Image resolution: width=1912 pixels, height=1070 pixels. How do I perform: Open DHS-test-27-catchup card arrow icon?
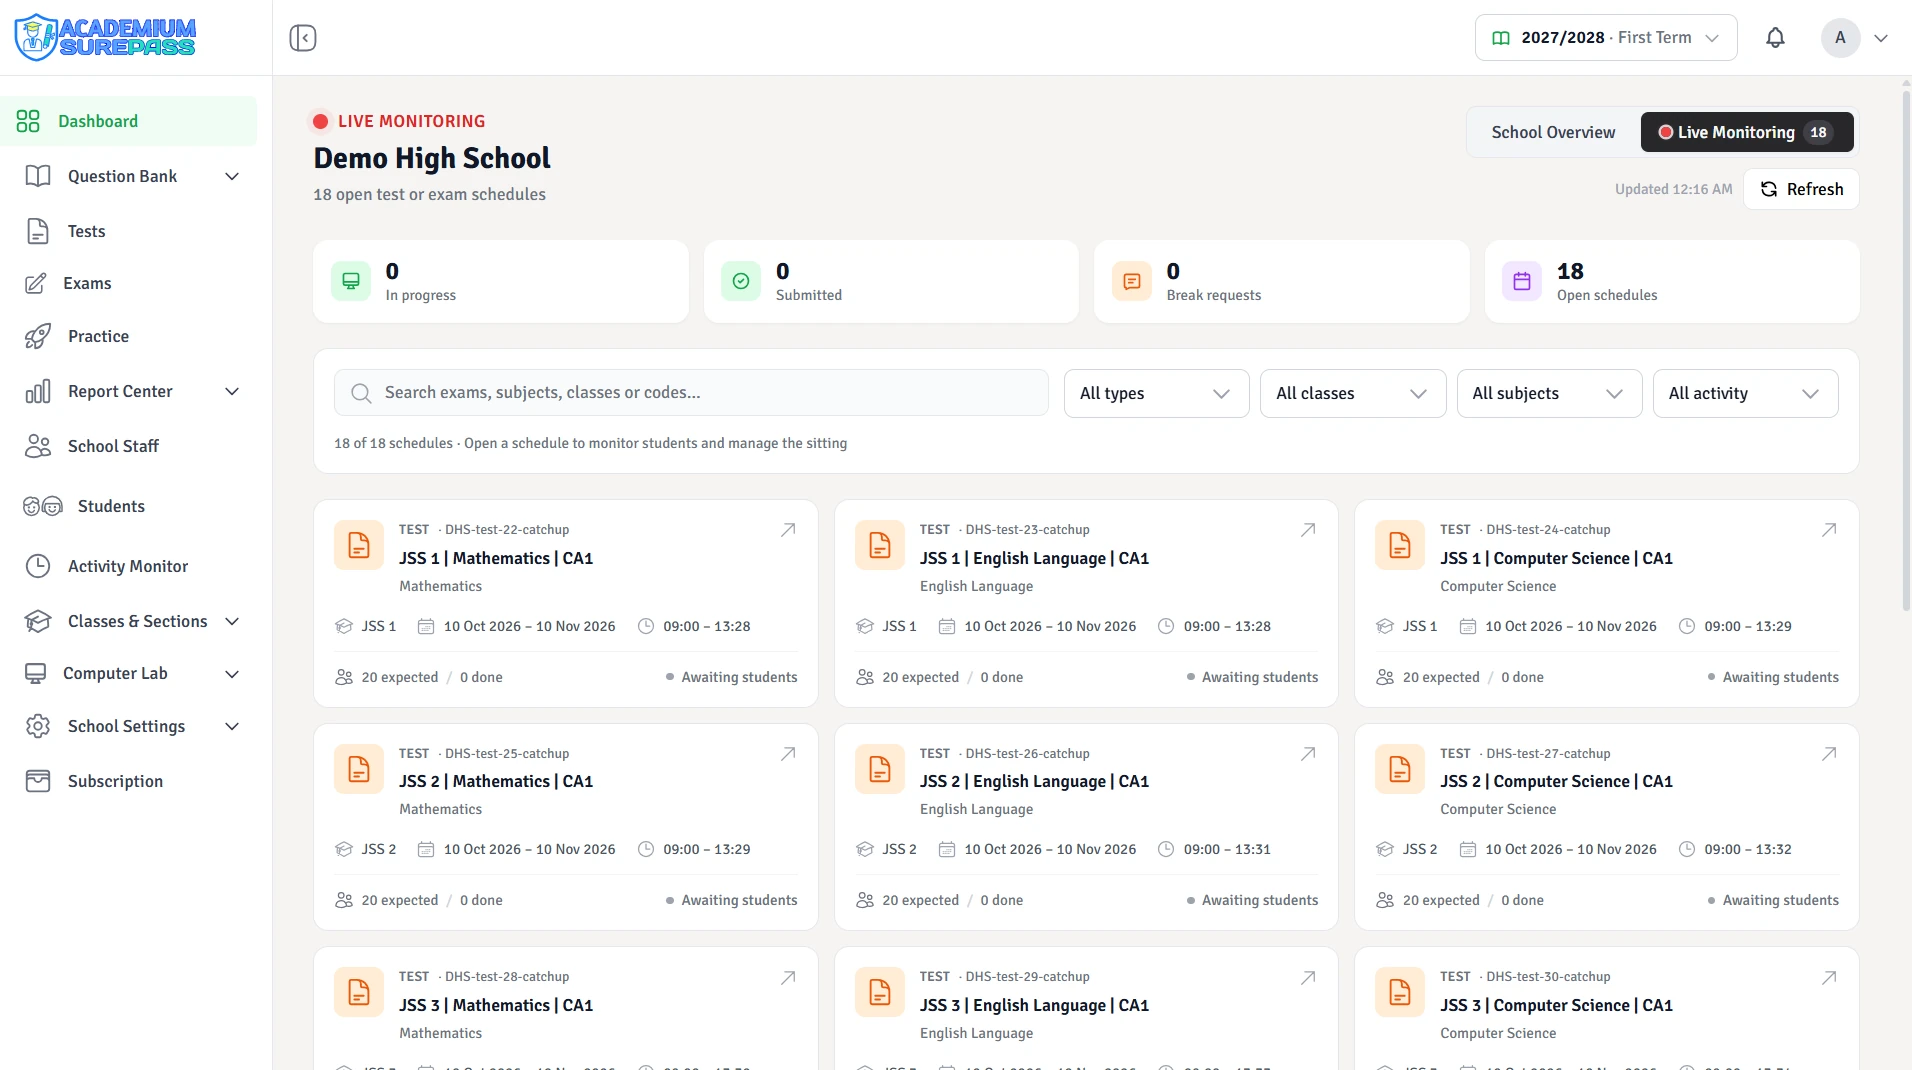point(1829,754)
